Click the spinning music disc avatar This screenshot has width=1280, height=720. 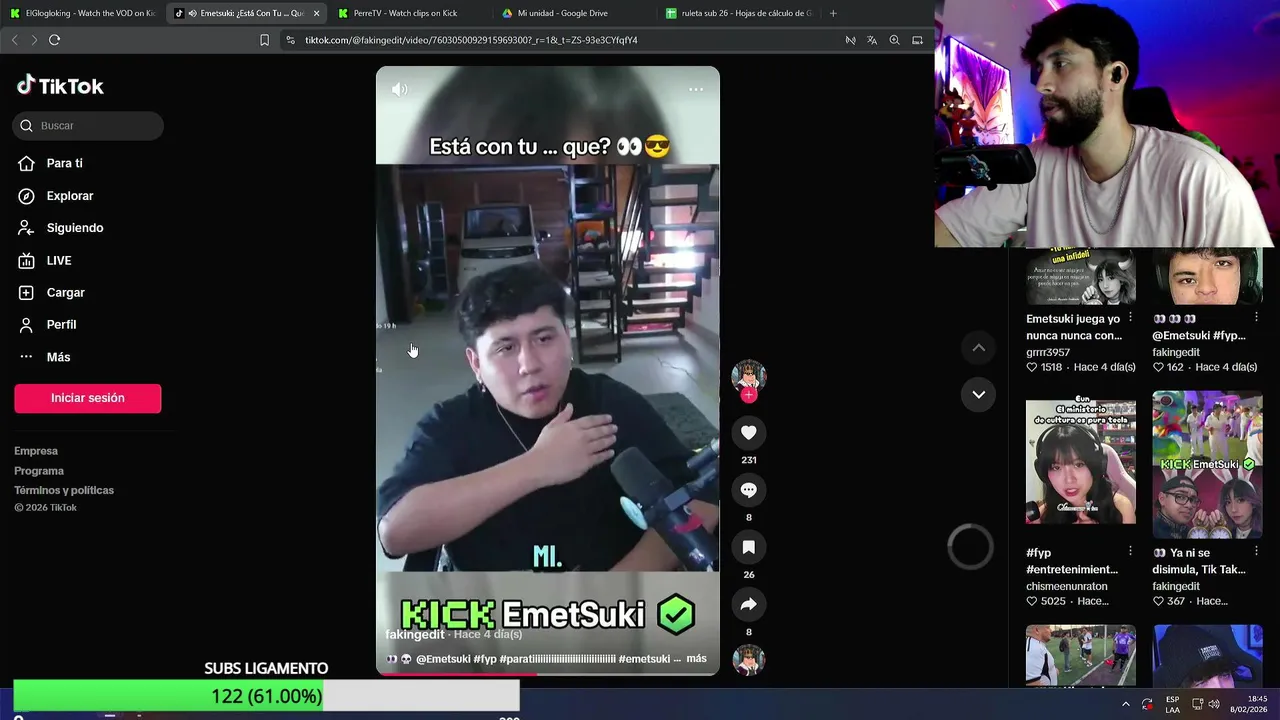(749, 661)
